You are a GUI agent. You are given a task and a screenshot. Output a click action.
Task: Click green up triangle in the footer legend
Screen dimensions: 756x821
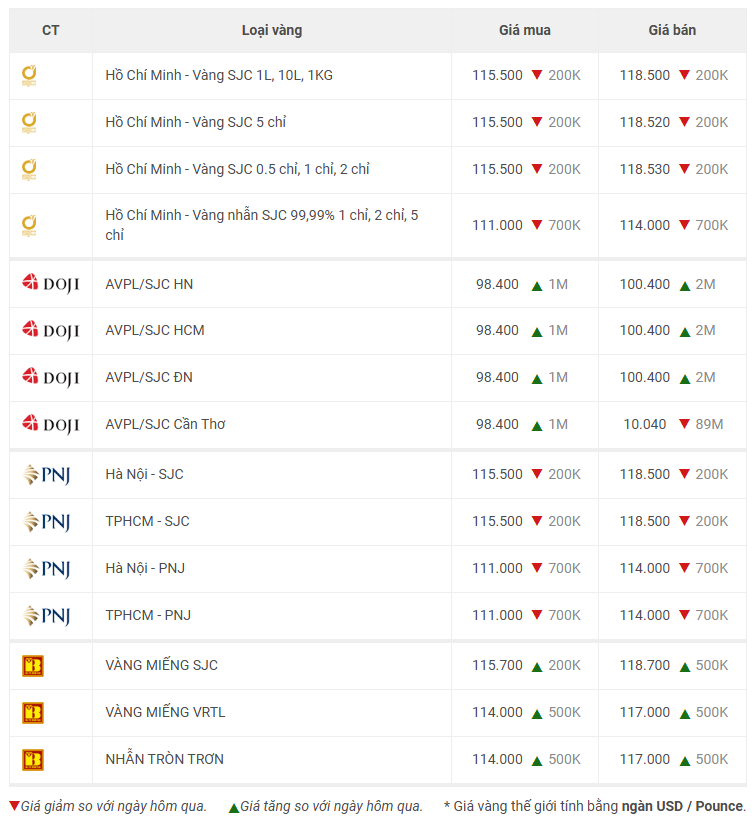[x=234, y=808]
